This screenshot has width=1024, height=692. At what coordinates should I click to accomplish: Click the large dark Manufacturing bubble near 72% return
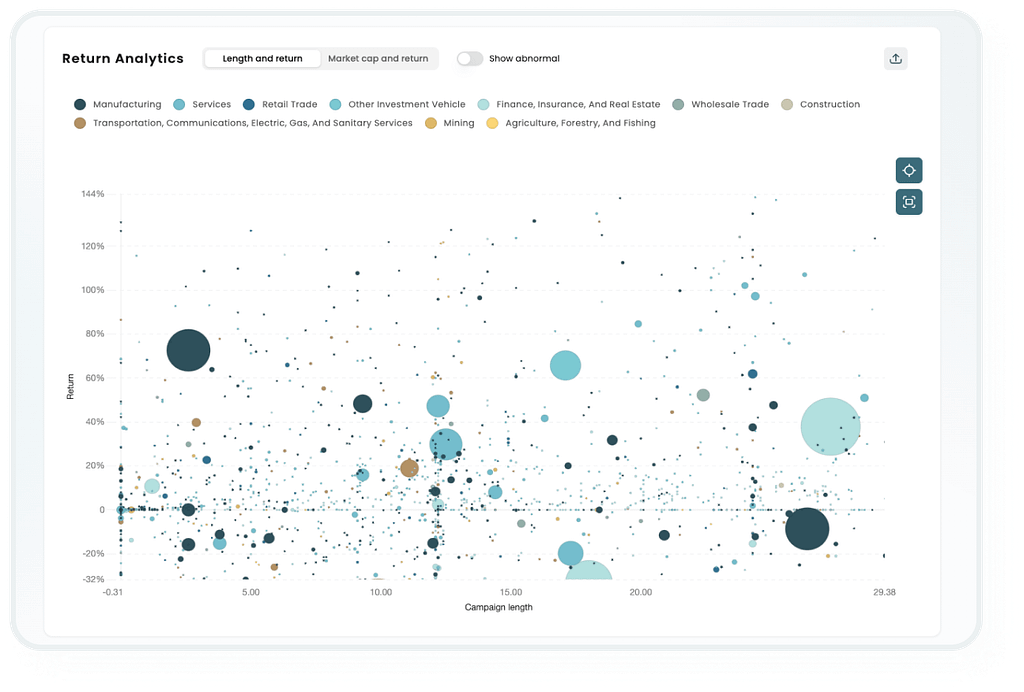188,350
